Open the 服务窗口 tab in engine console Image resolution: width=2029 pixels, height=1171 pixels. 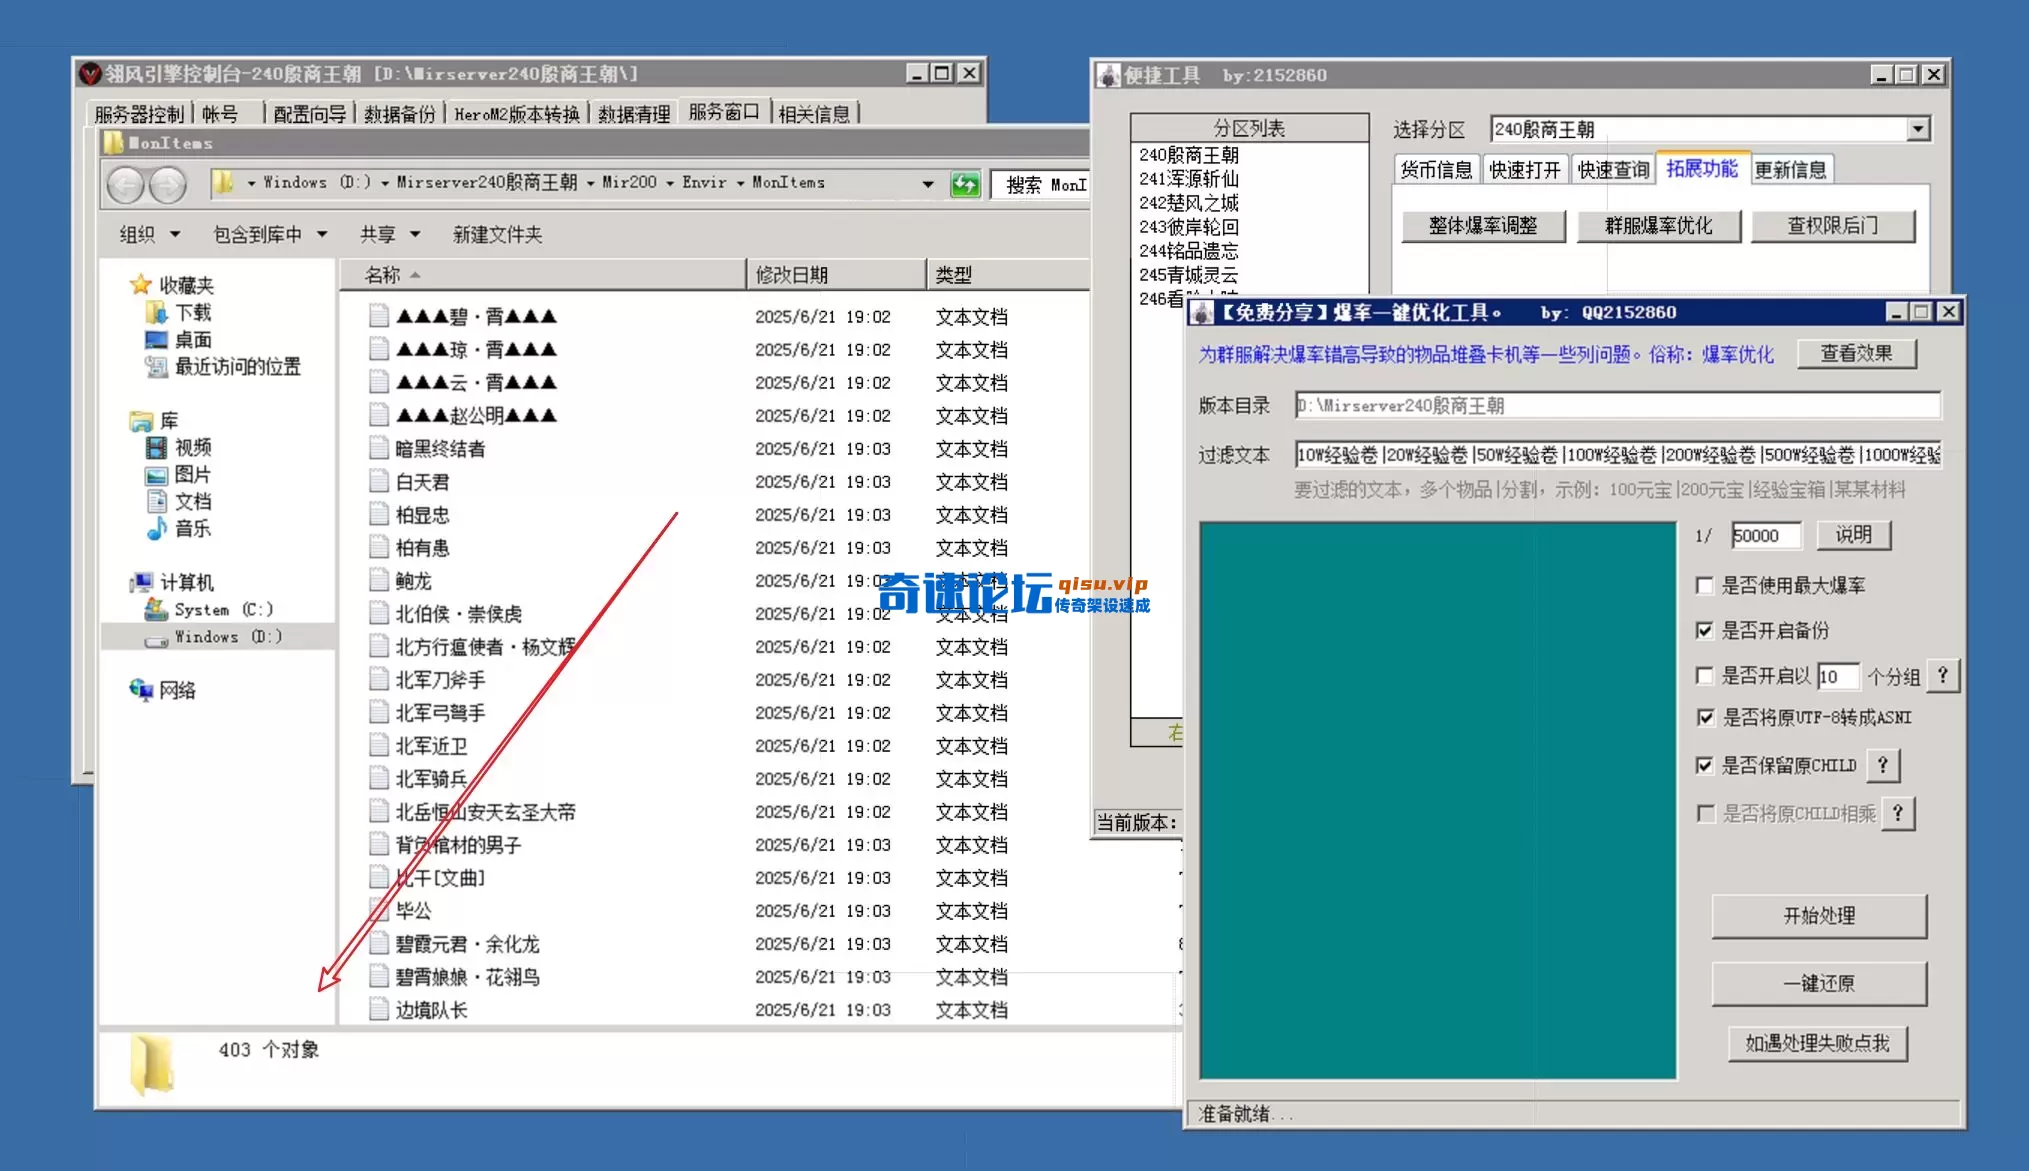(x=724, y=112)
